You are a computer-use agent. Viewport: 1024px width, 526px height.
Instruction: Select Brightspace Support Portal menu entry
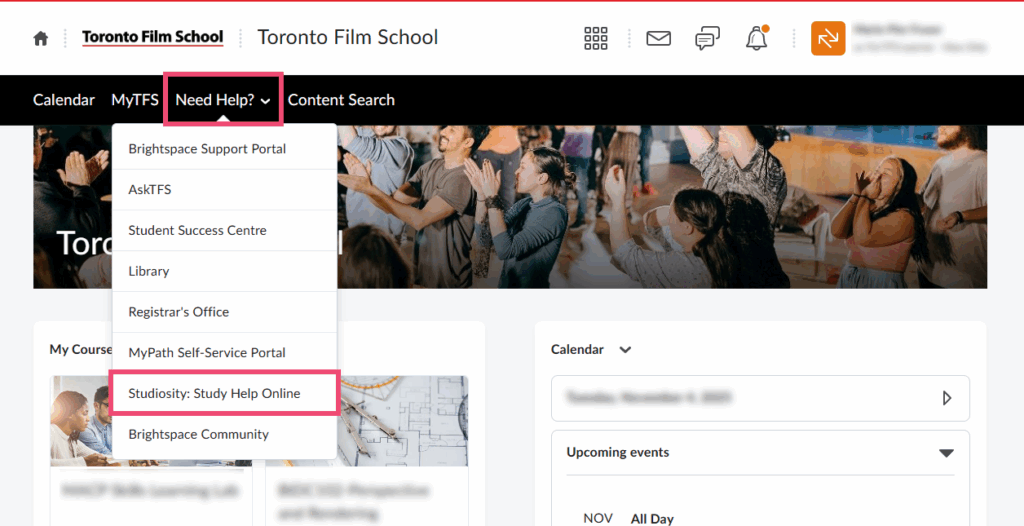click(207, 149)
